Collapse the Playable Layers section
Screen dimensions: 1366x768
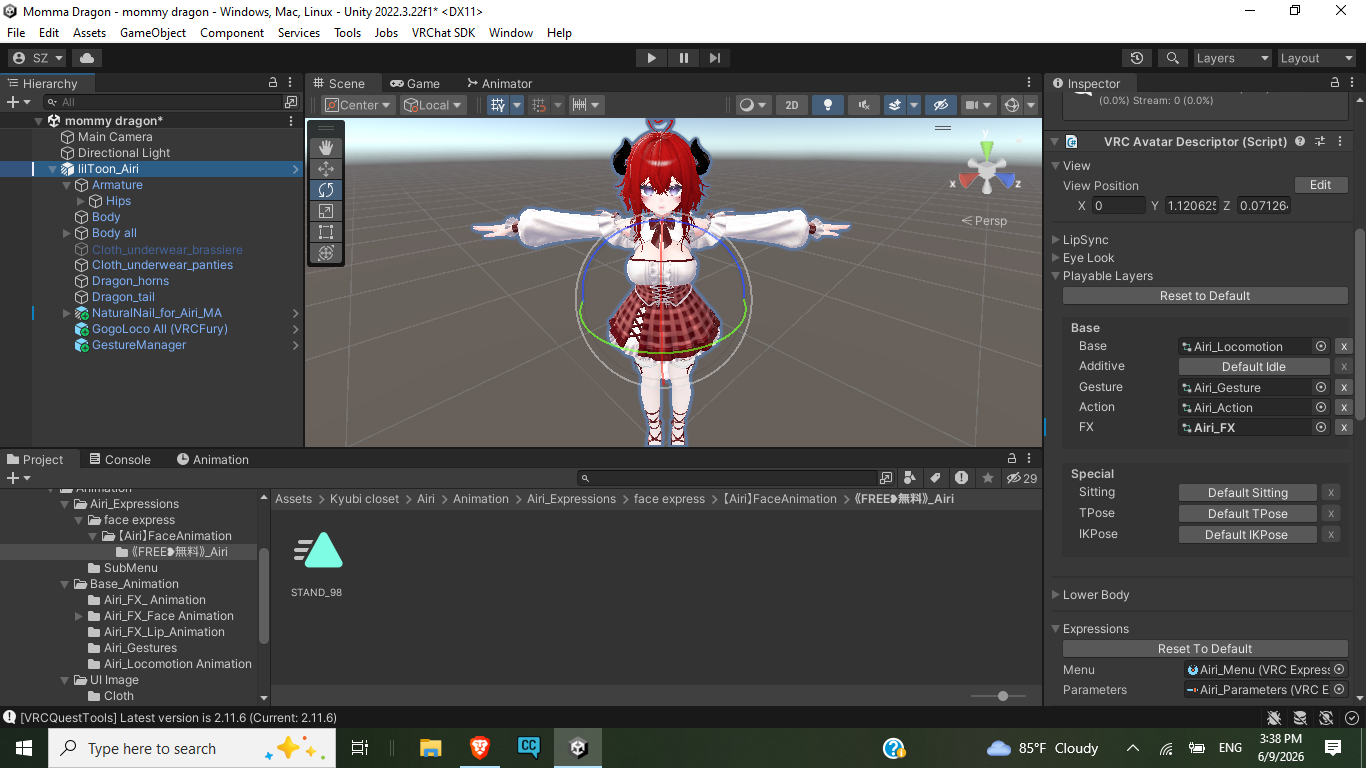(x=1056, y=276)
